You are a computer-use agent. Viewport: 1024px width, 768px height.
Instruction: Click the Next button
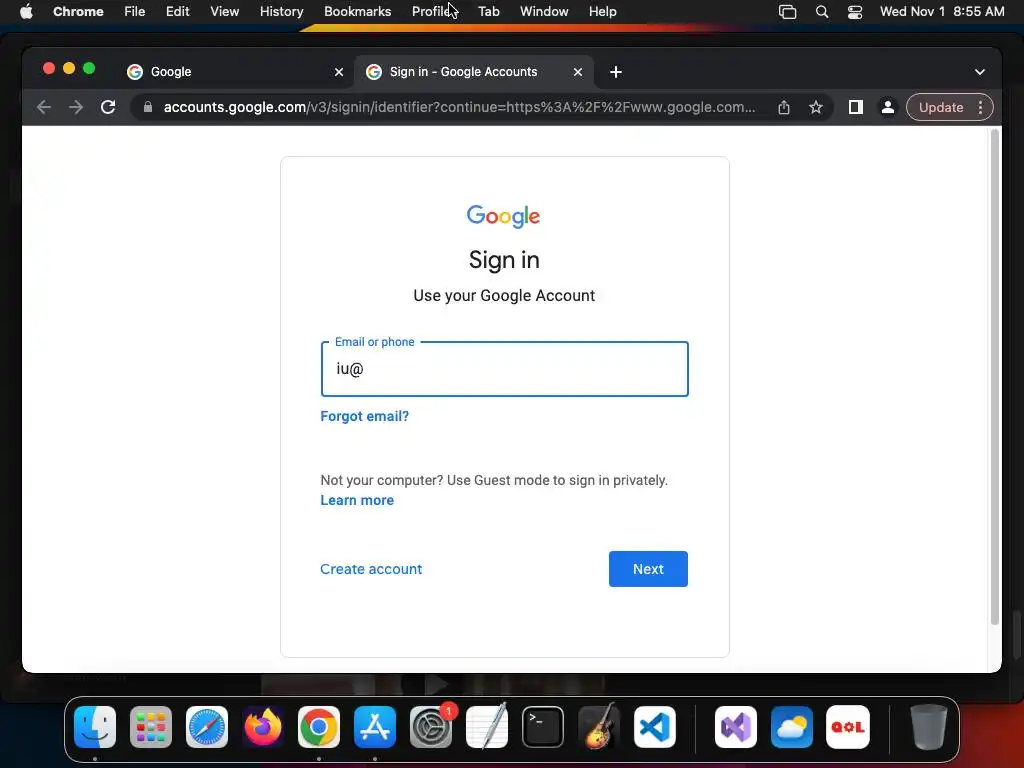(648, 569)
